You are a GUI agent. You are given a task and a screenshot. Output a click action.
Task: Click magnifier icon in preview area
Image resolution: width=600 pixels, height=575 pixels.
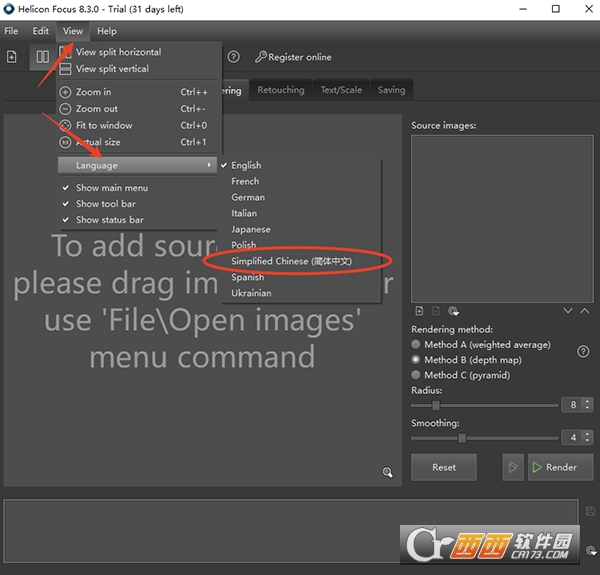pos(388,472)
